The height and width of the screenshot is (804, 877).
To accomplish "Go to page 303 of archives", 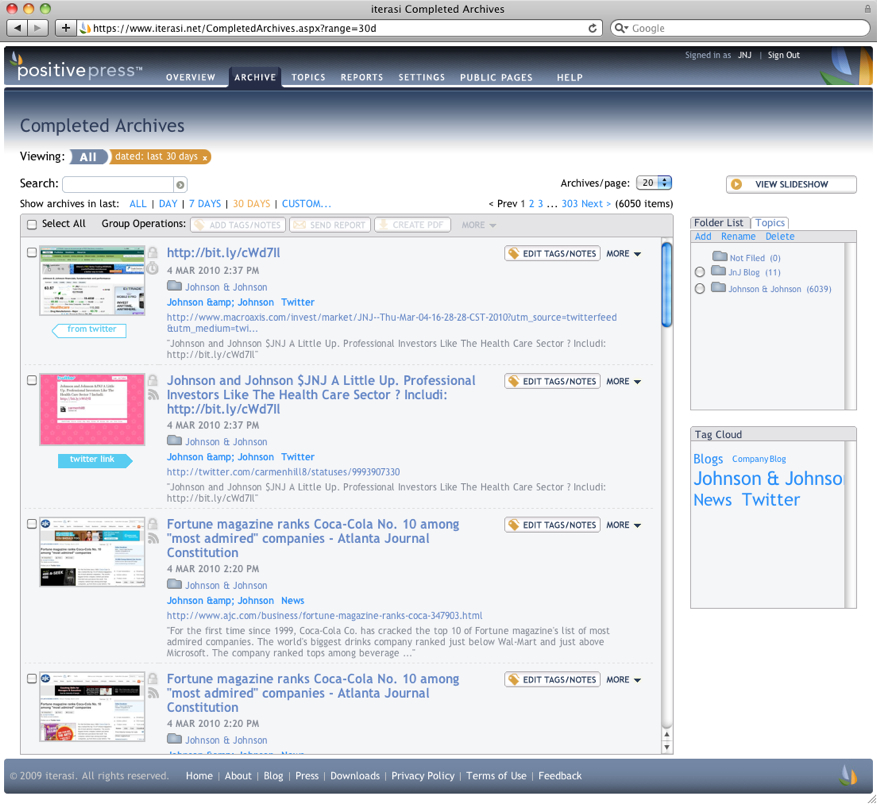I will coord(569,204).
